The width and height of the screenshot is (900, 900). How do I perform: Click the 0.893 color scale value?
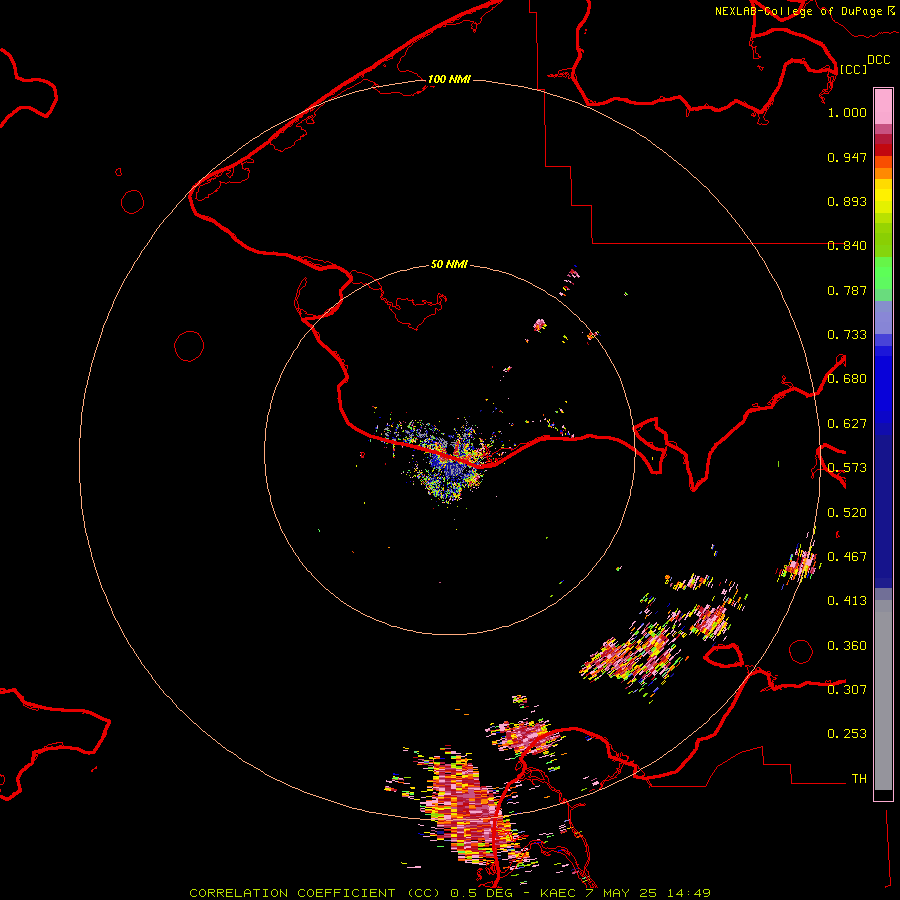[847, 201]
